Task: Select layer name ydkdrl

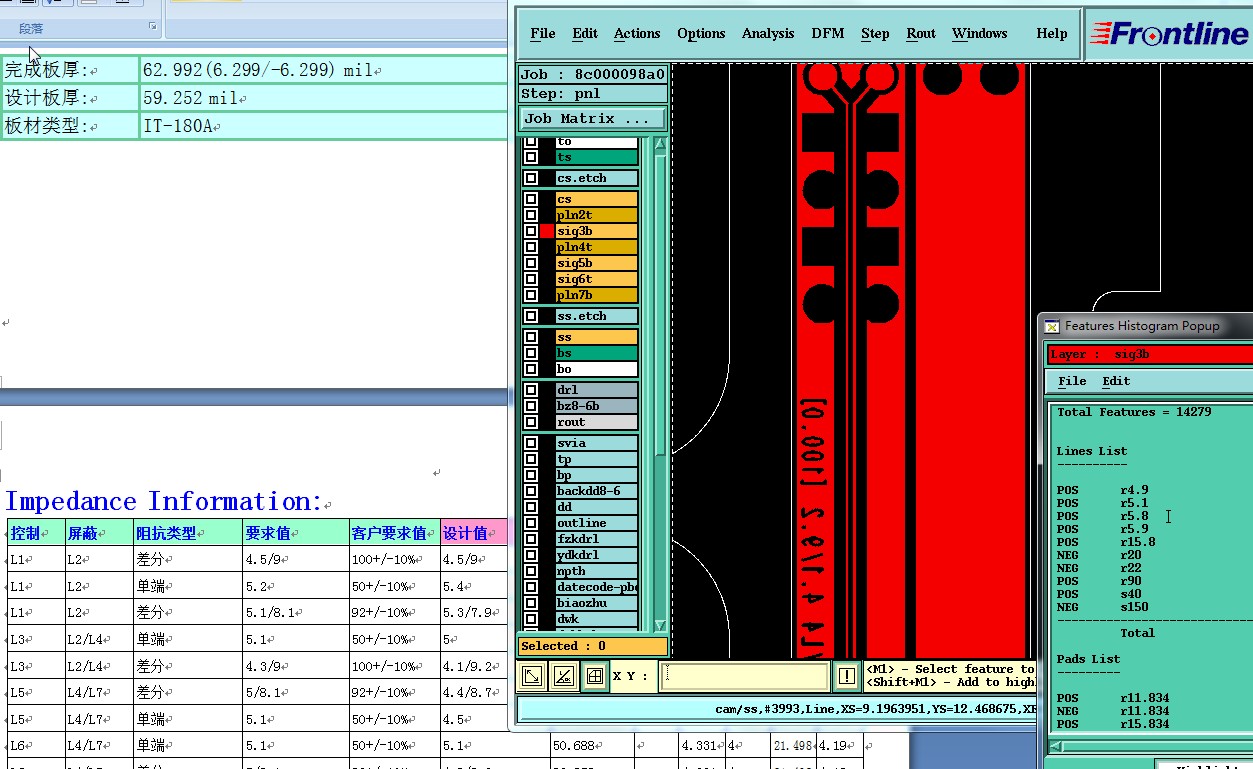Action: coord(596,555)
